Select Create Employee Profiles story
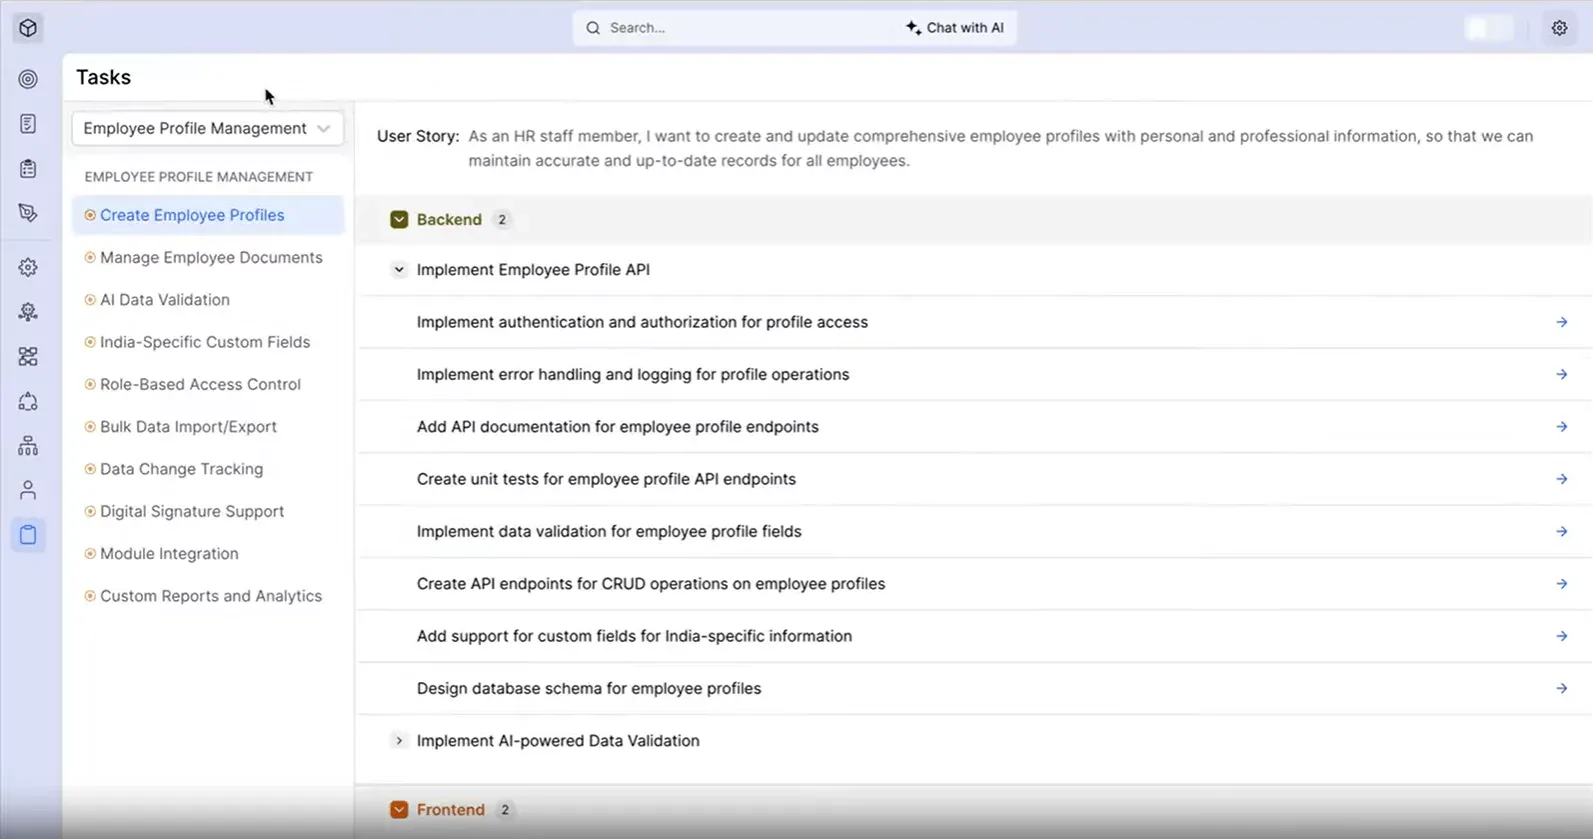 pos(208,215)
